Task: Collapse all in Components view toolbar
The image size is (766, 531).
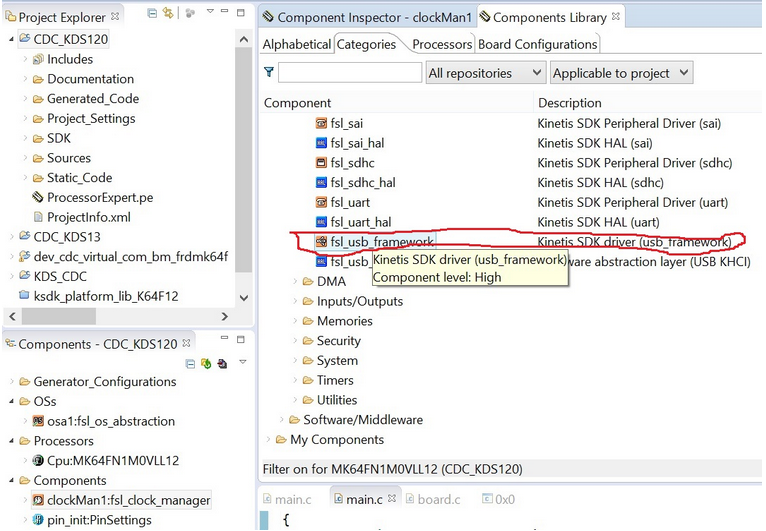Action: click(191, 363)
